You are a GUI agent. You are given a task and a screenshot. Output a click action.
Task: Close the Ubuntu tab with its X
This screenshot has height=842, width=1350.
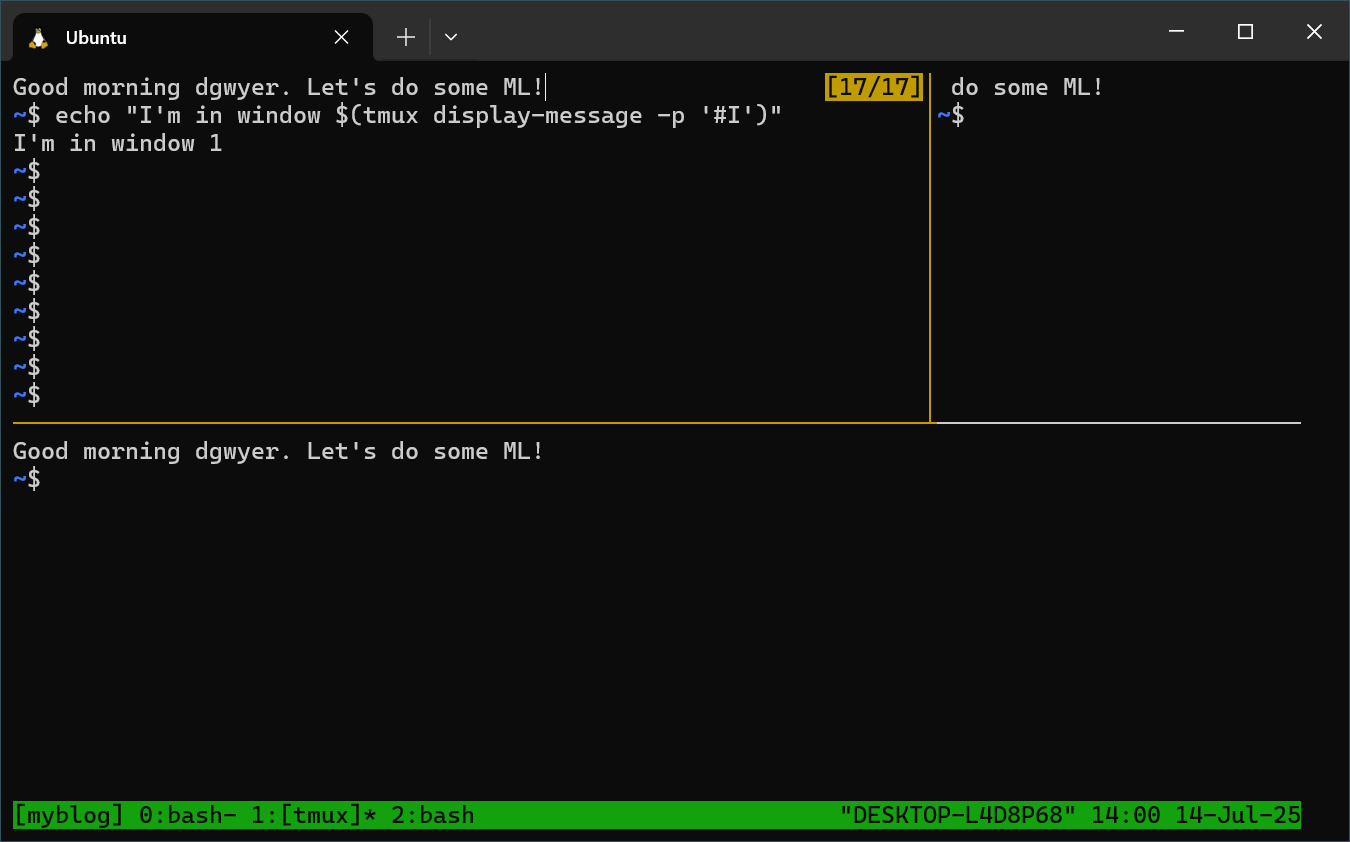(341, 36)
